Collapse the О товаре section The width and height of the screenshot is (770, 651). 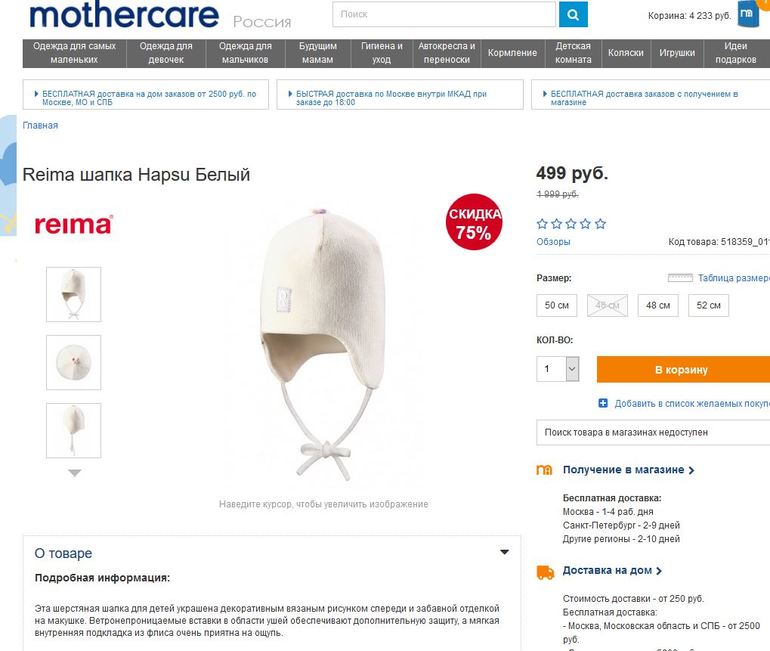pyautogui.click(x=505, y=552)
